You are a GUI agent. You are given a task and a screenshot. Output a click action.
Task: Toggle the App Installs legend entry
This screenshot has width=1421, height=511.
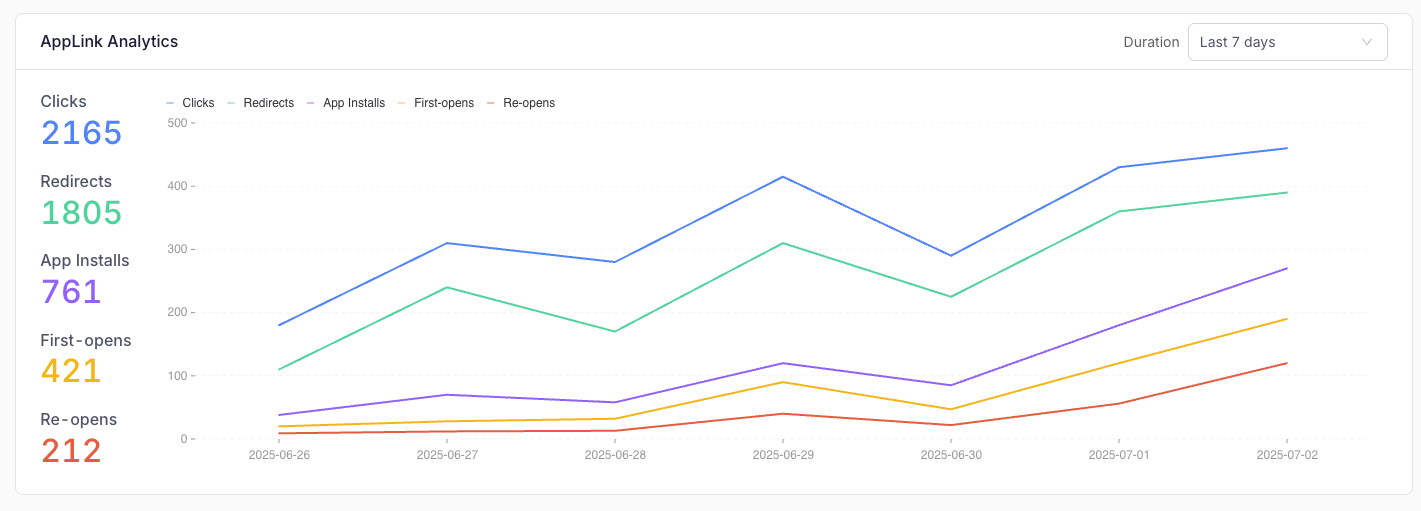(346, 103)
